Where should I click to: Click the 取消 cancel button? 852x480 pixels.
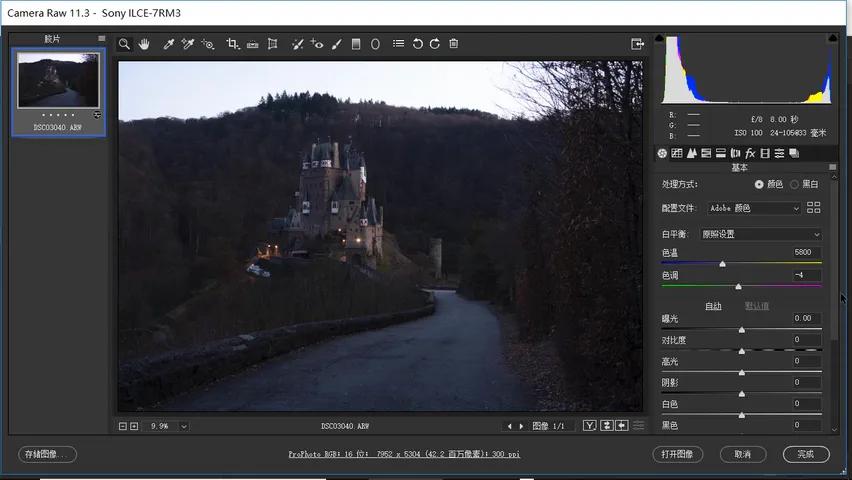743,454
